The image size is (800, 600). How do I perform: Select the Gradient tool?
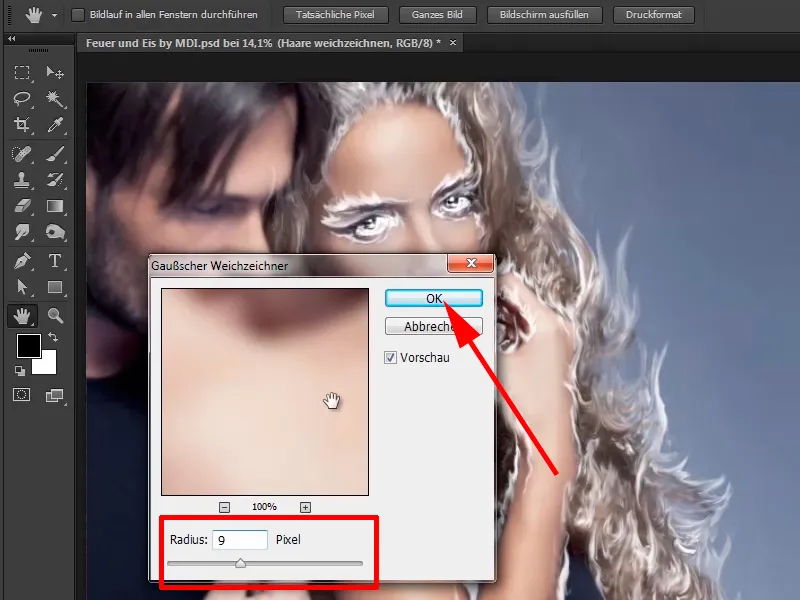click(55, 206)
